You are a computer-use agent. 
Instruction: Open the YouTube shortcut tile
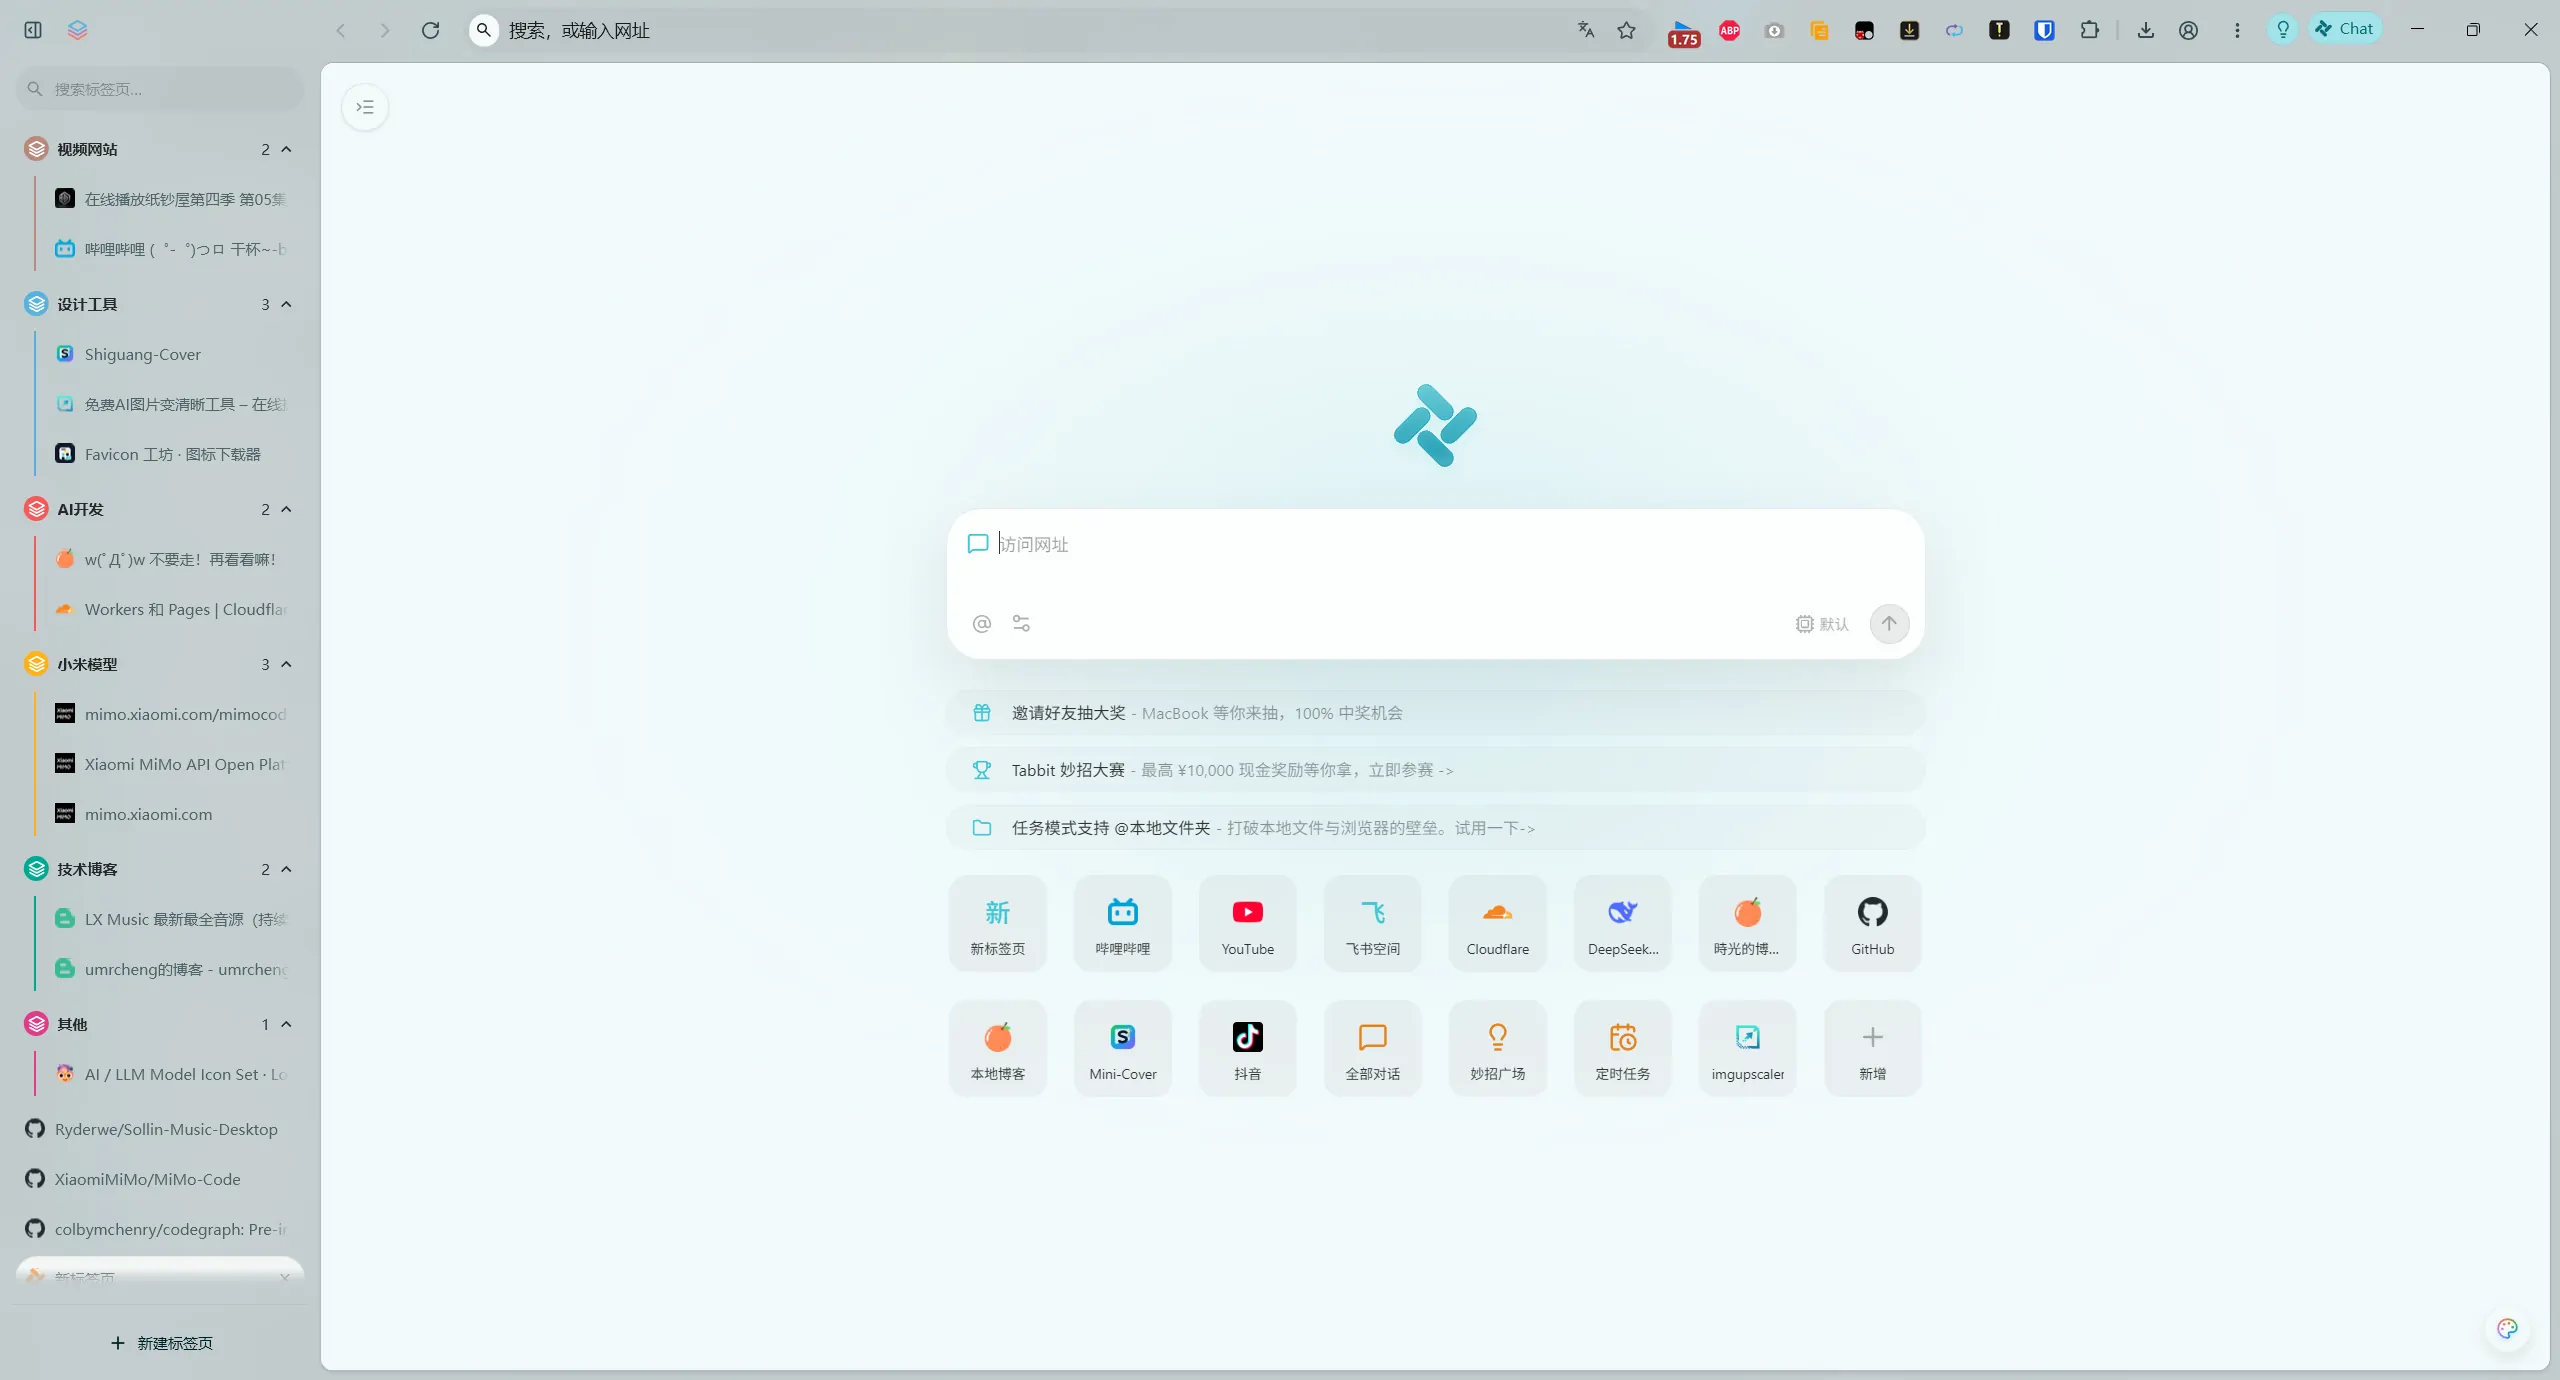coord(1248,923)
